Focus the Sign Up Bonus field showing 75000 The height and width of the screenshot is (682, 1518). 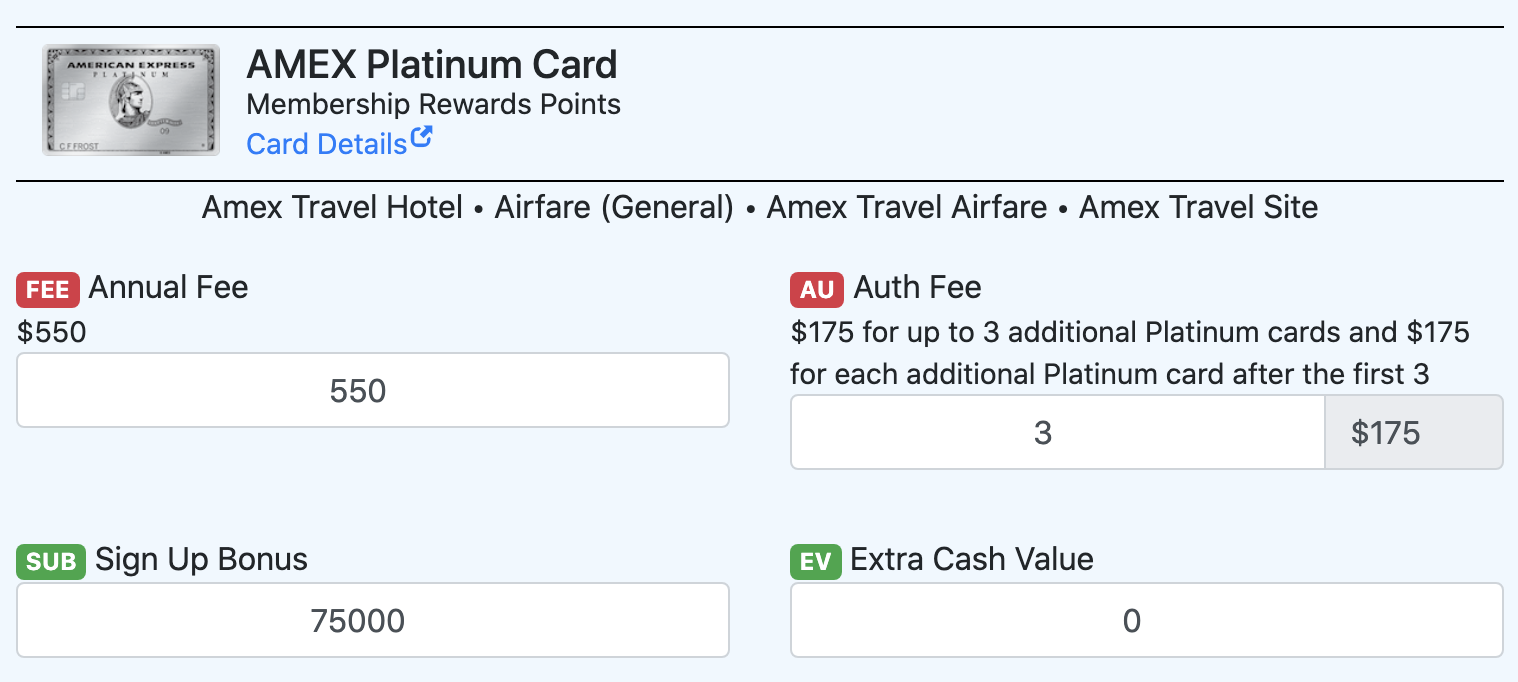click(x=373, y=620)
